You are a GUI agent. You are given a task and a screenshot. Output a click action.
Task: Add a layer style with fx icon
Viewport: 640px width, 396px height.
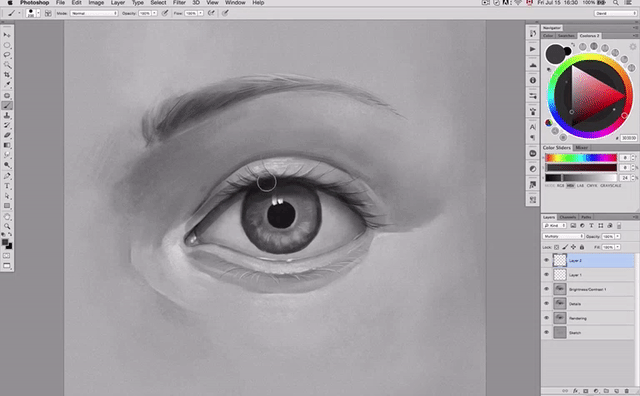(575, 391)
